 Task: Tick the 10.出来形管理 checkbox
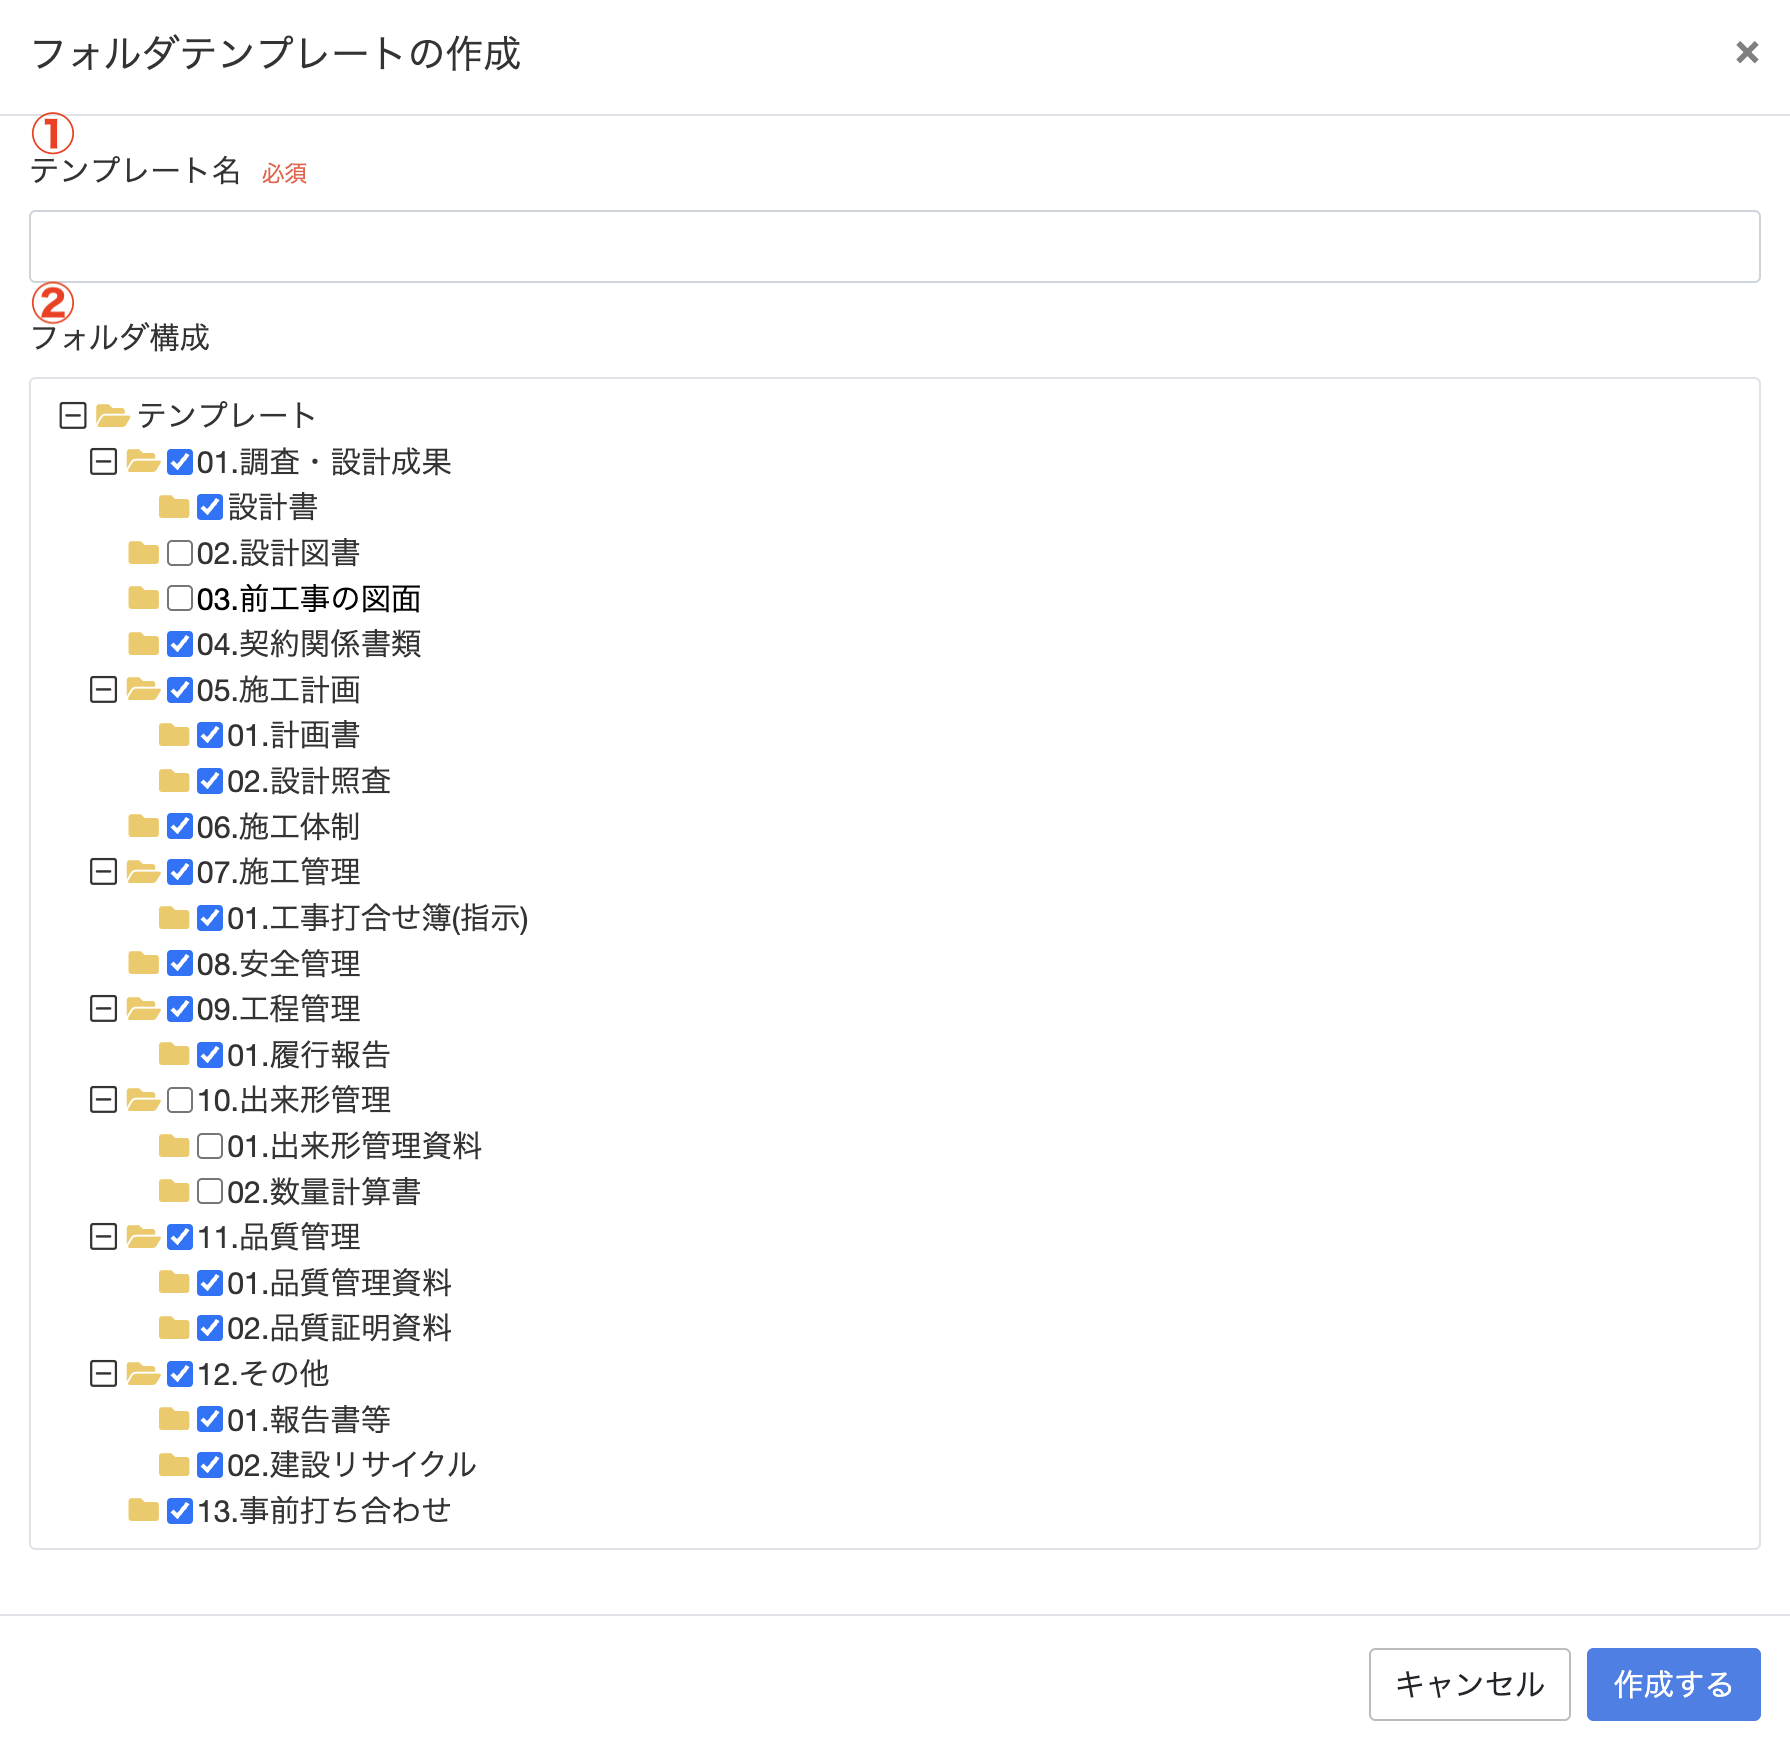coord(180,1100)
